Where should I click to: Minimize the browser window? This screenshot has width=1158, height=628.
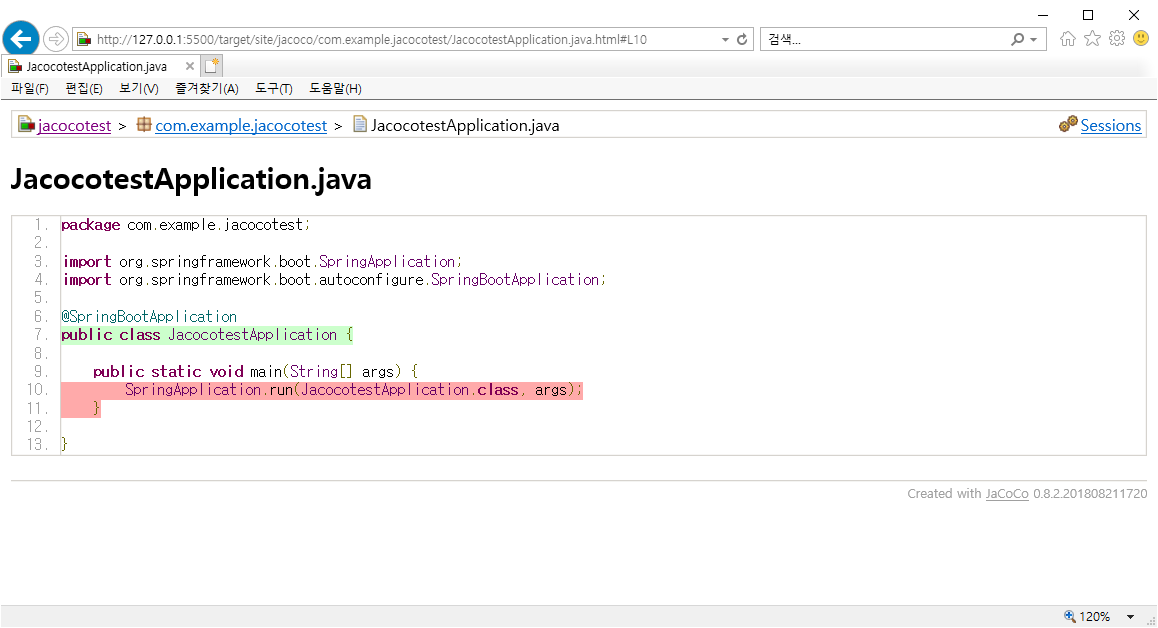[x=1043, y=15]
